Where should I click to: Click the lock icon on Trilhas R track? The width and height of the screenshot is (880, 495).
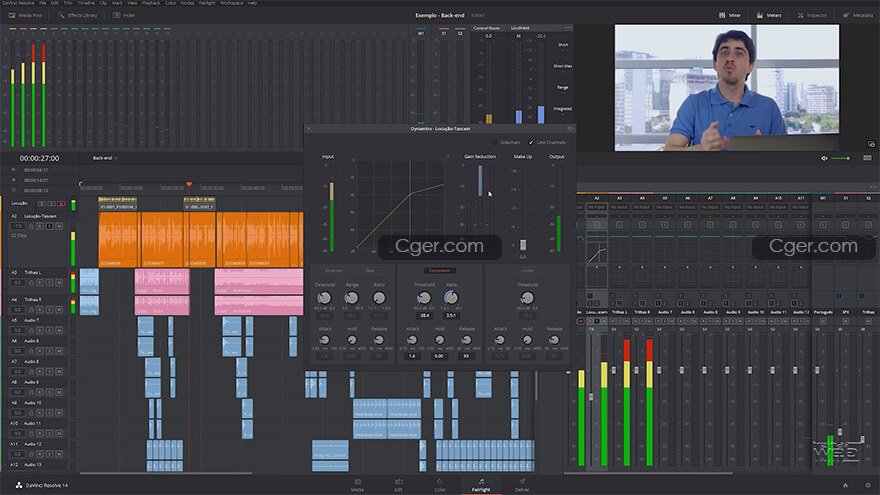(x=31, y=309)
